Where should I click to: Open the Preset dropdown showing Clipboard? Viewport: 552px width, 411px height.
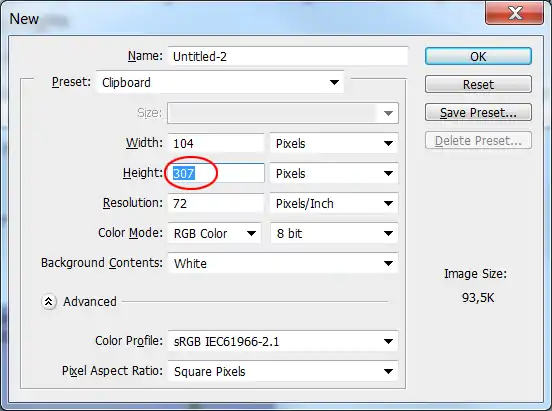tap(220, 82)
